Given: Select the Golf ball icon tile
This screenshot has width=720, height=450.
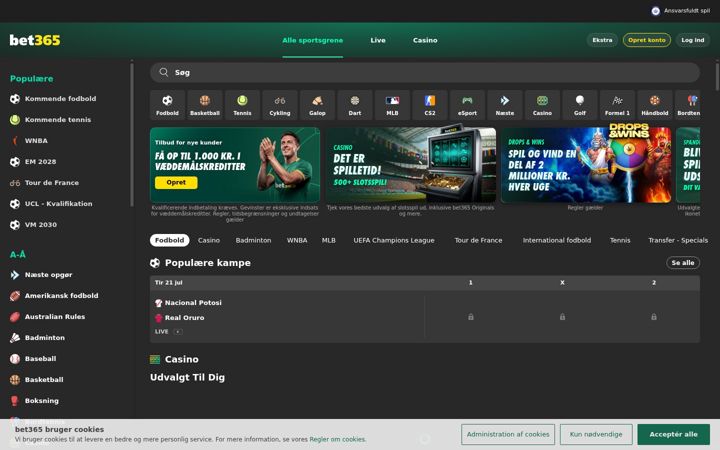Looking at the screenshot, I should pyautogui.click(x=579, y=105).
